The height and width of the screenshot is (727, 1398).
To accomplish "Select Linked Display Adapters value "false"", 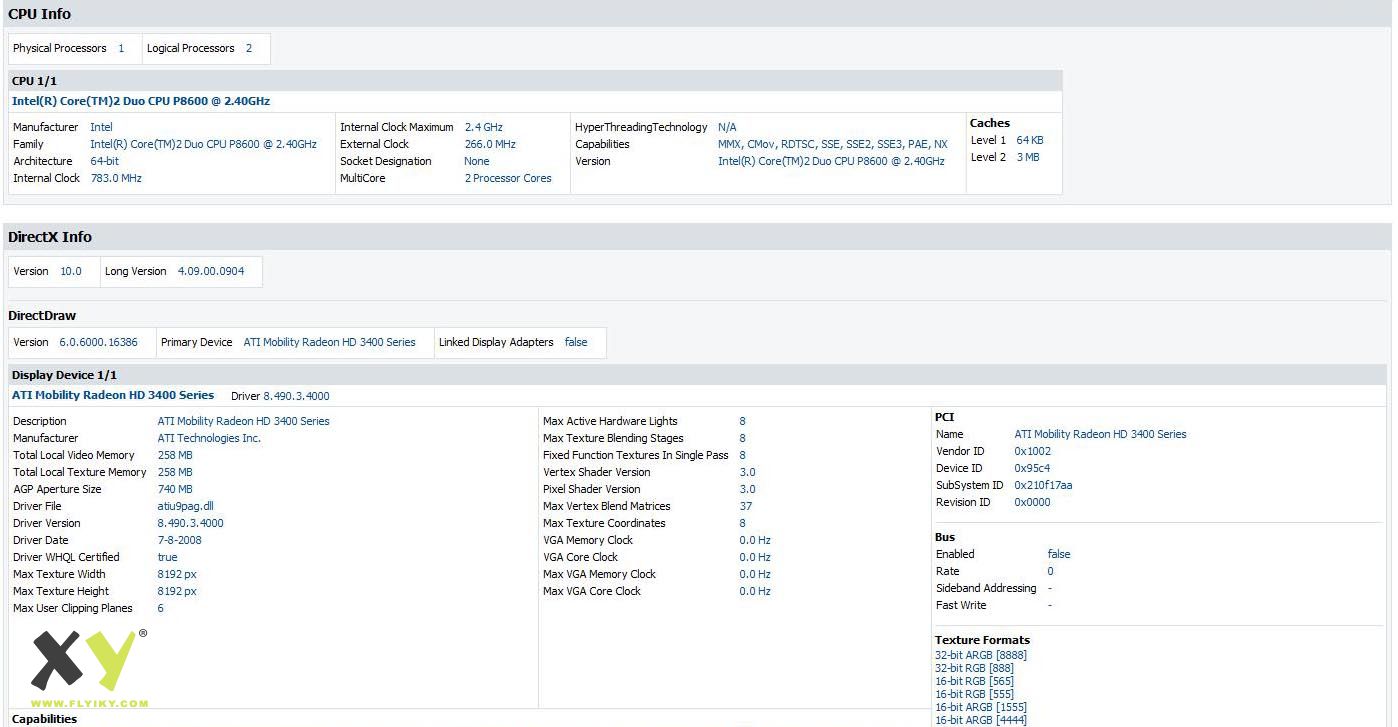I will (x=576, y=342).
